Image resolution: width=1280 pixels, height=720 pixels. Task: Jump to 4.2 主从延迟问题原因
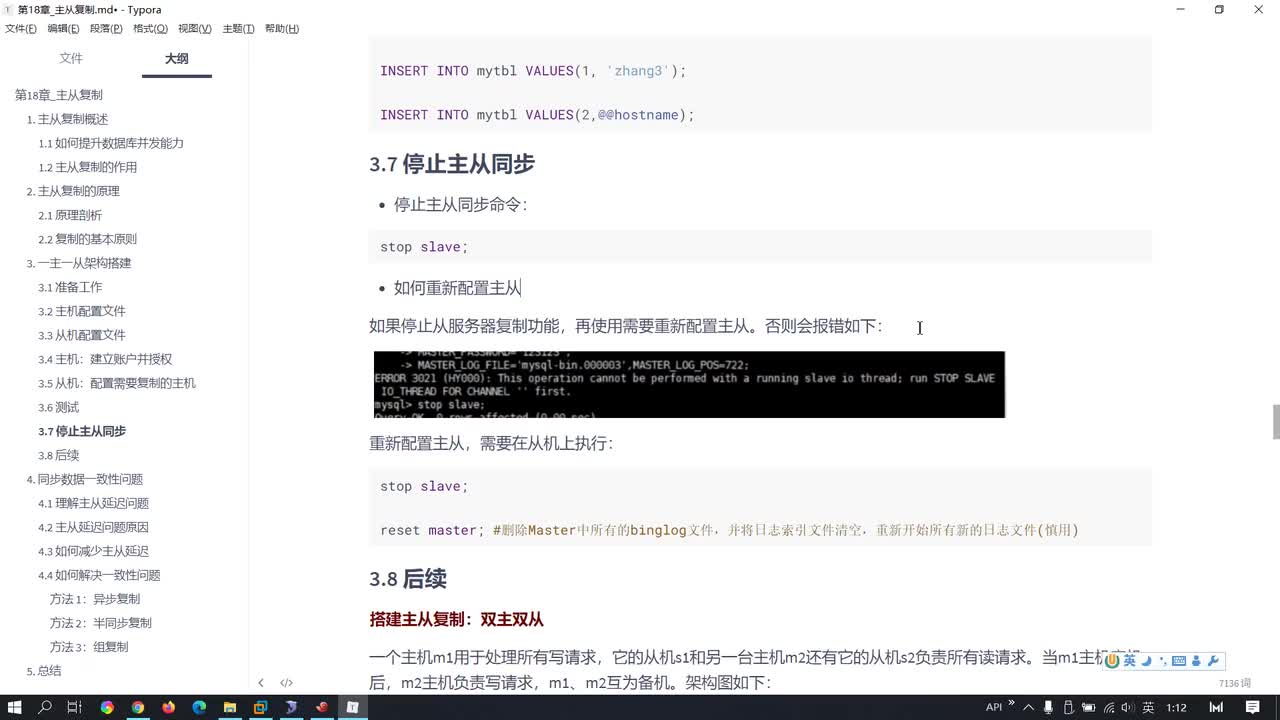[93, 527]
